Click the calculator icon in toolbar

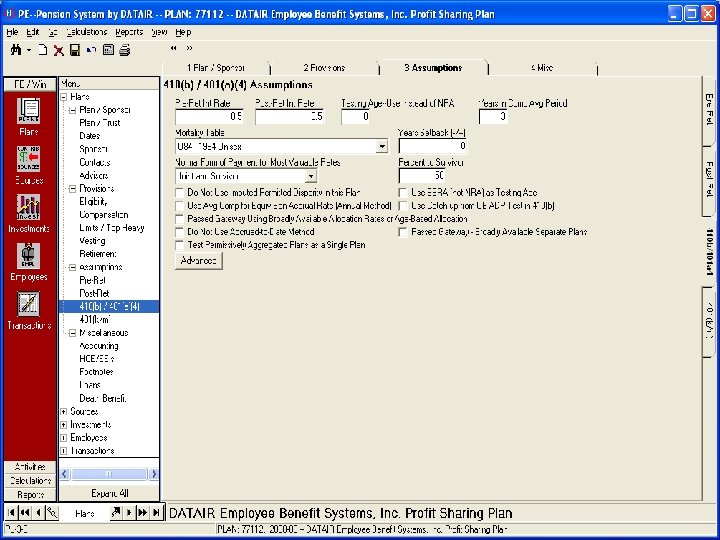[108, 50]
